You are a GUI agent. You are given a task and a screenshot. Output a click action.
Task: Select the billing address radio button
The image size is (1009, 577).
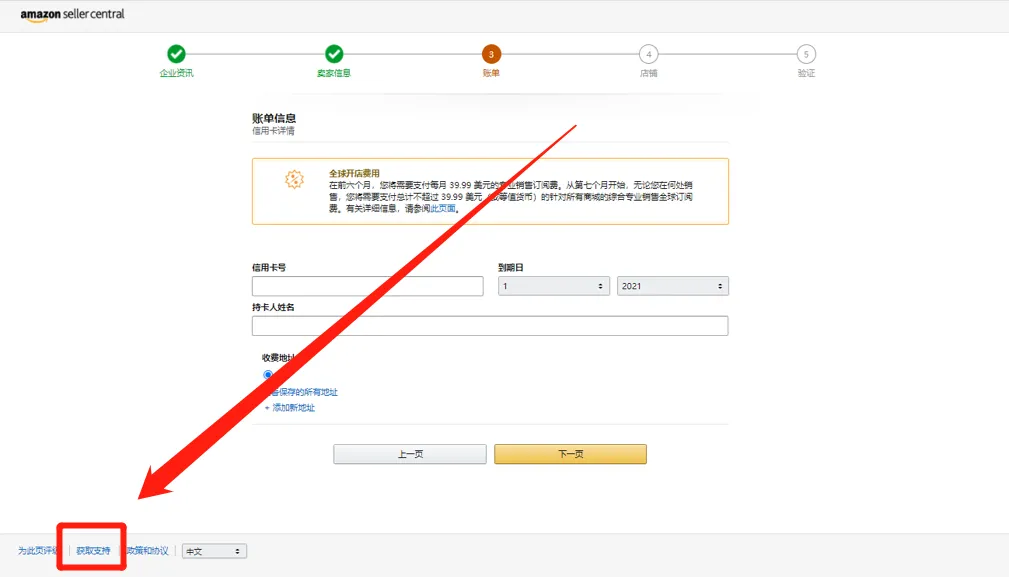[x=266, y=374]
